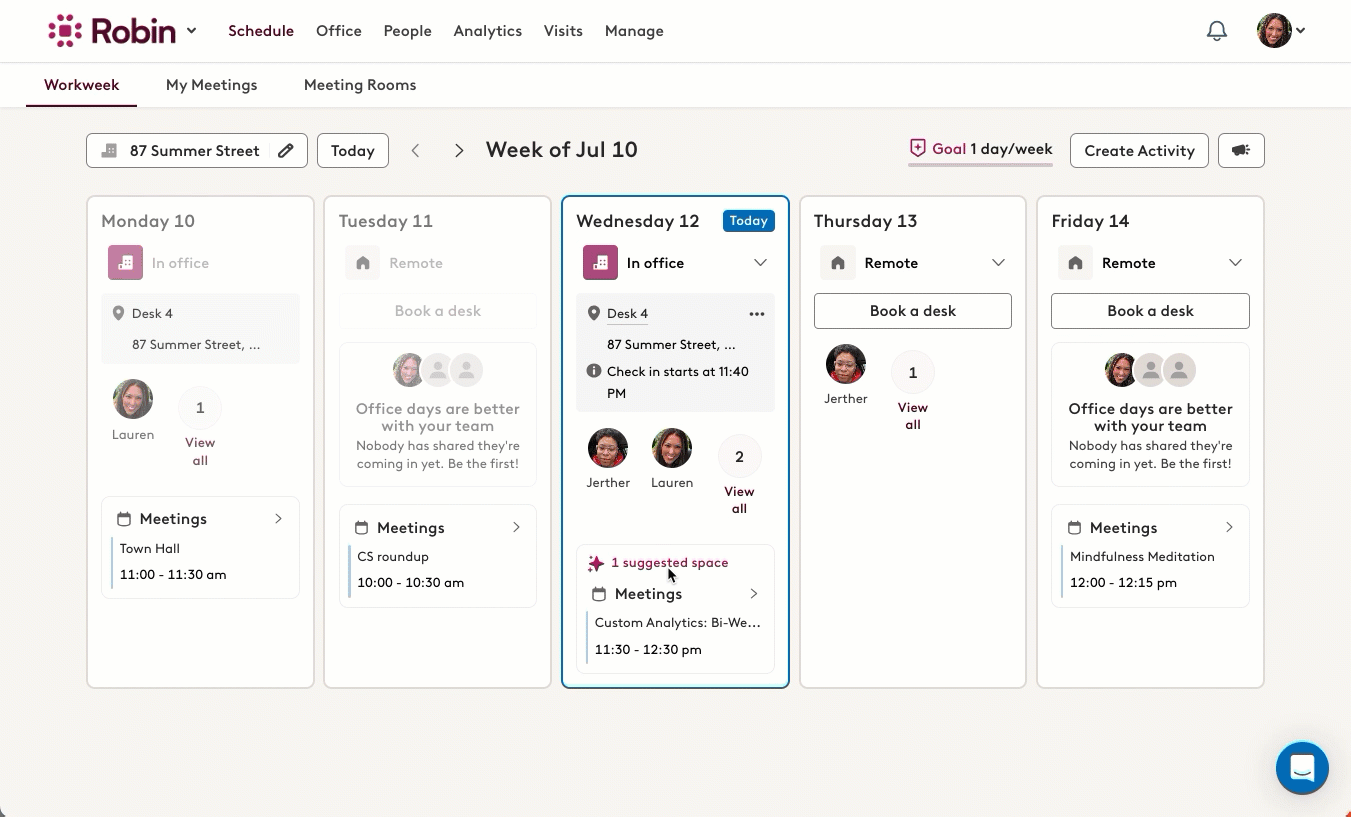Expand Tuesday's Meetings chevron
The height and width of the screenshot is (817, 1351).
516,527
